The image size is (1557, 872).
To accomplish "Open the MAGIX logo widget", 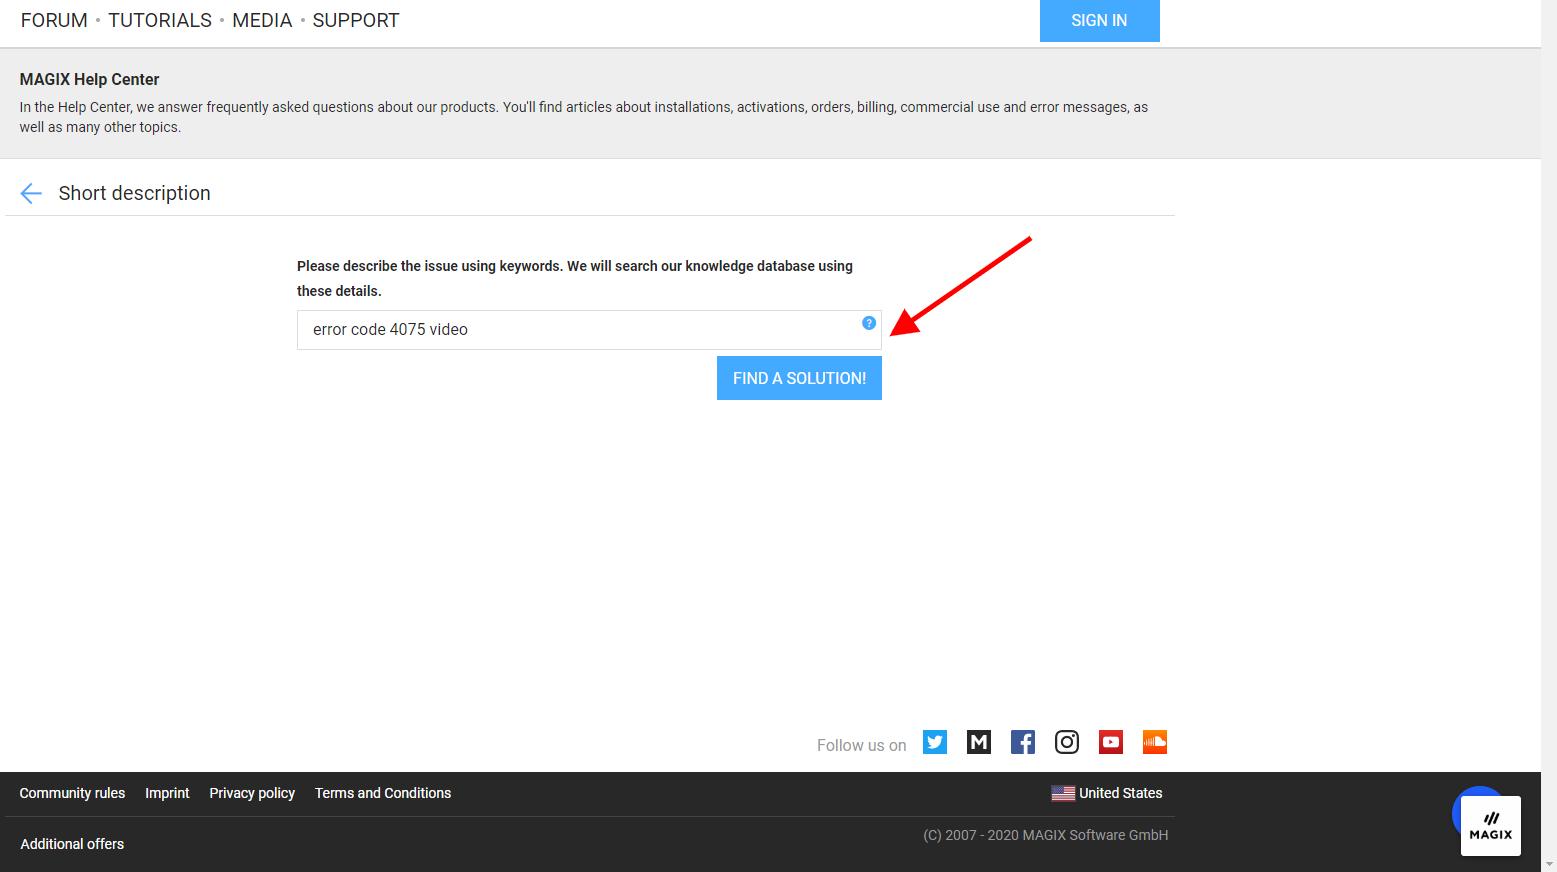I will [1490, 826].
